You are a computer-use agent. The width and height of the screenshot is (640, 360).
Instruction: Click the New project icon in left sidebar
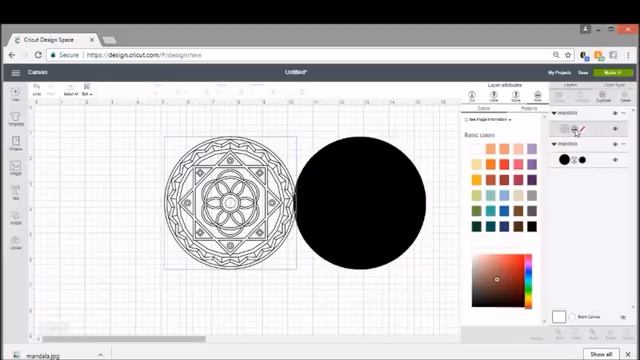coord(16,94)
